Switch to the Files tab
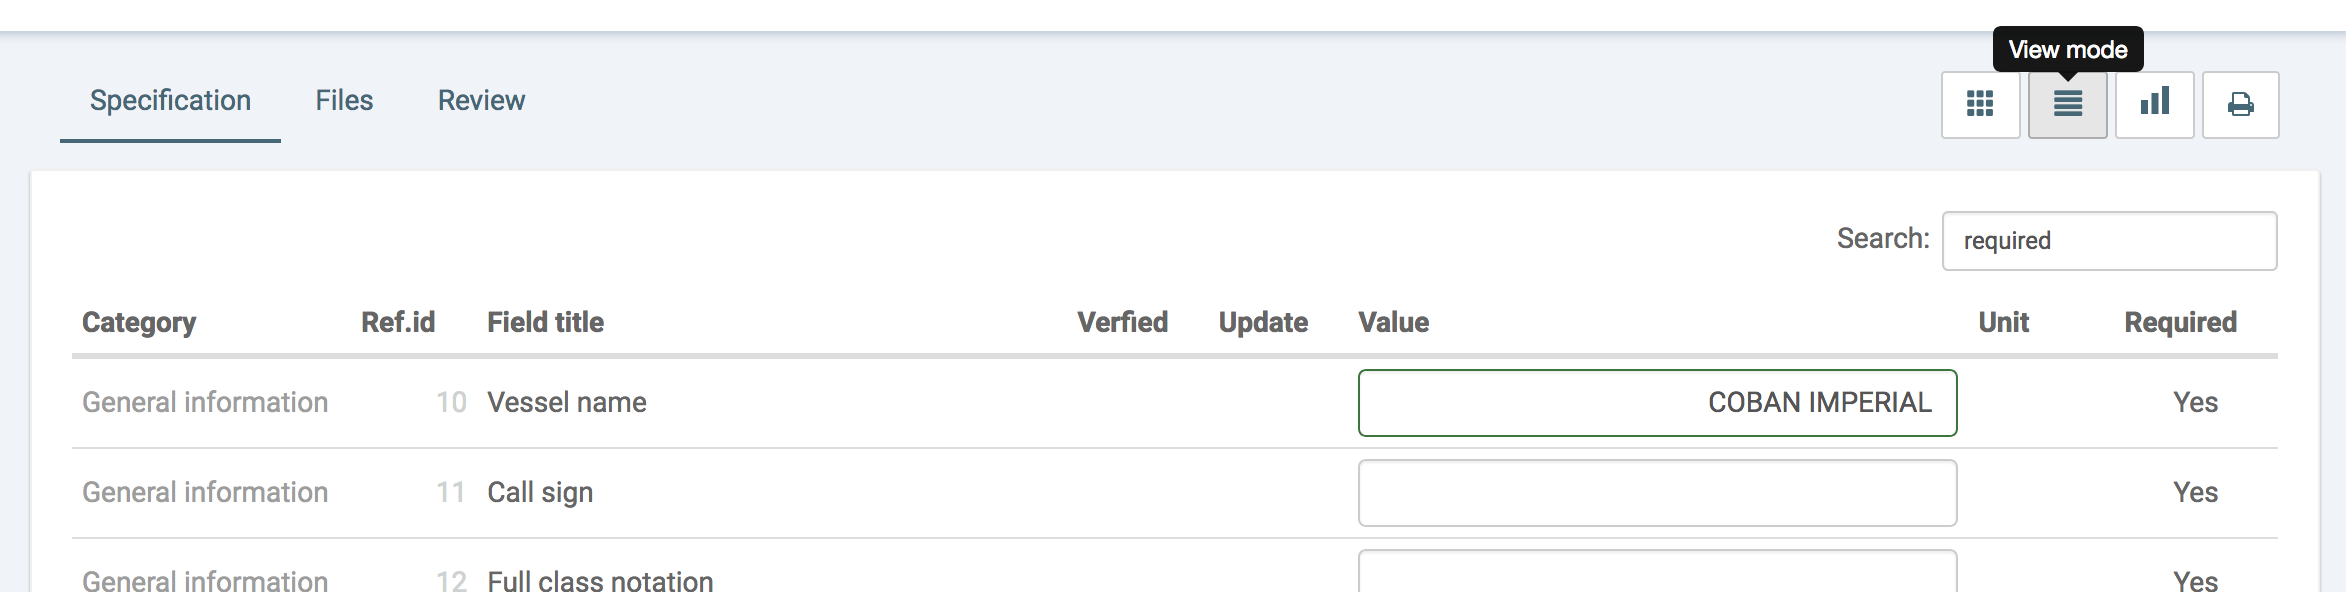 [344, 101]
